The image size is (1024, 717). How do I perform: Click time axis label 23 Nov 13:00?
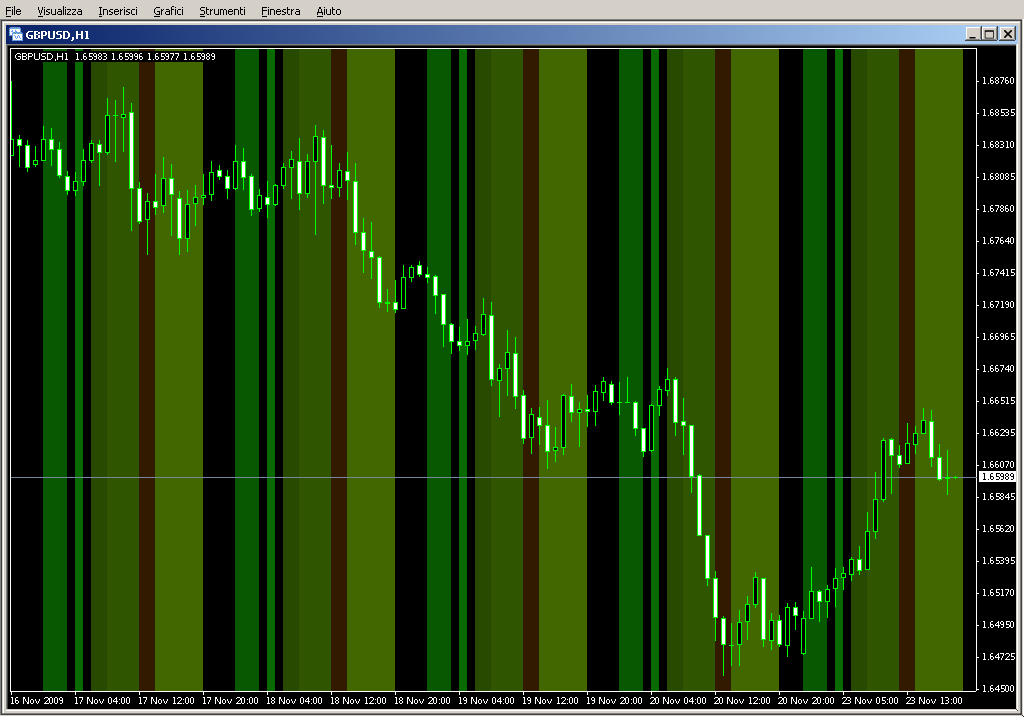coord(935,701)
